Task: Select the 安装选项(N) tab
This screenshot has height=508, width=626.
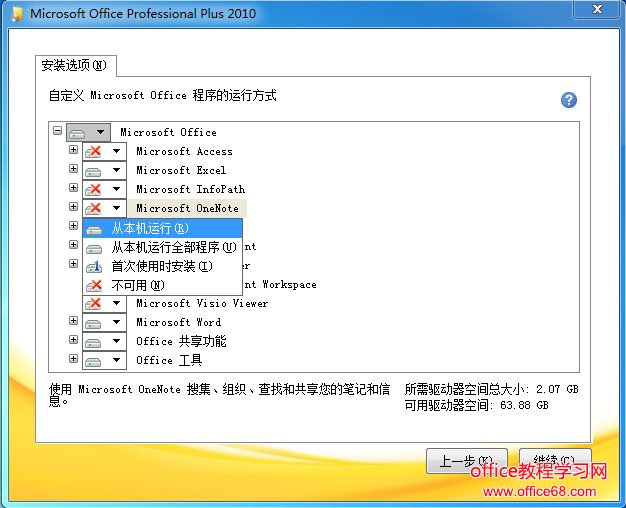Action: coord(75,65)
